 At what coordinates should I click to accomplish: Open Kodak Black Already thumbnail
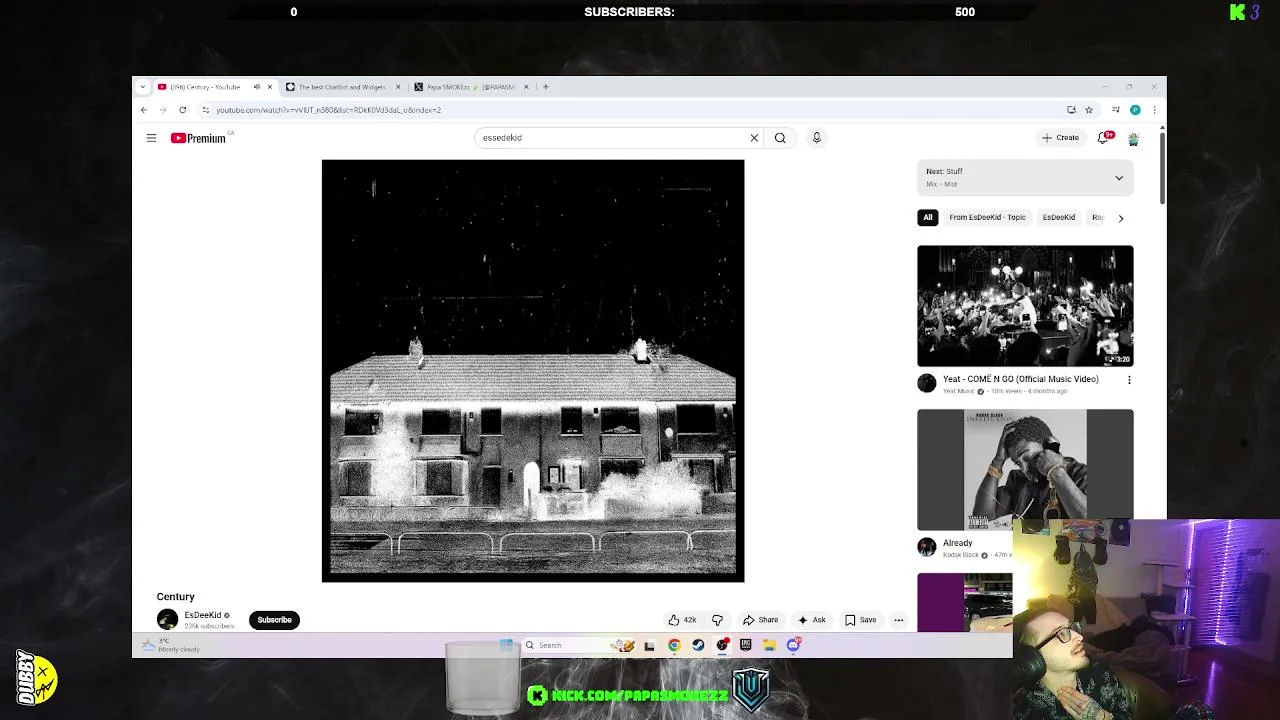click(x=1025, y=470)
